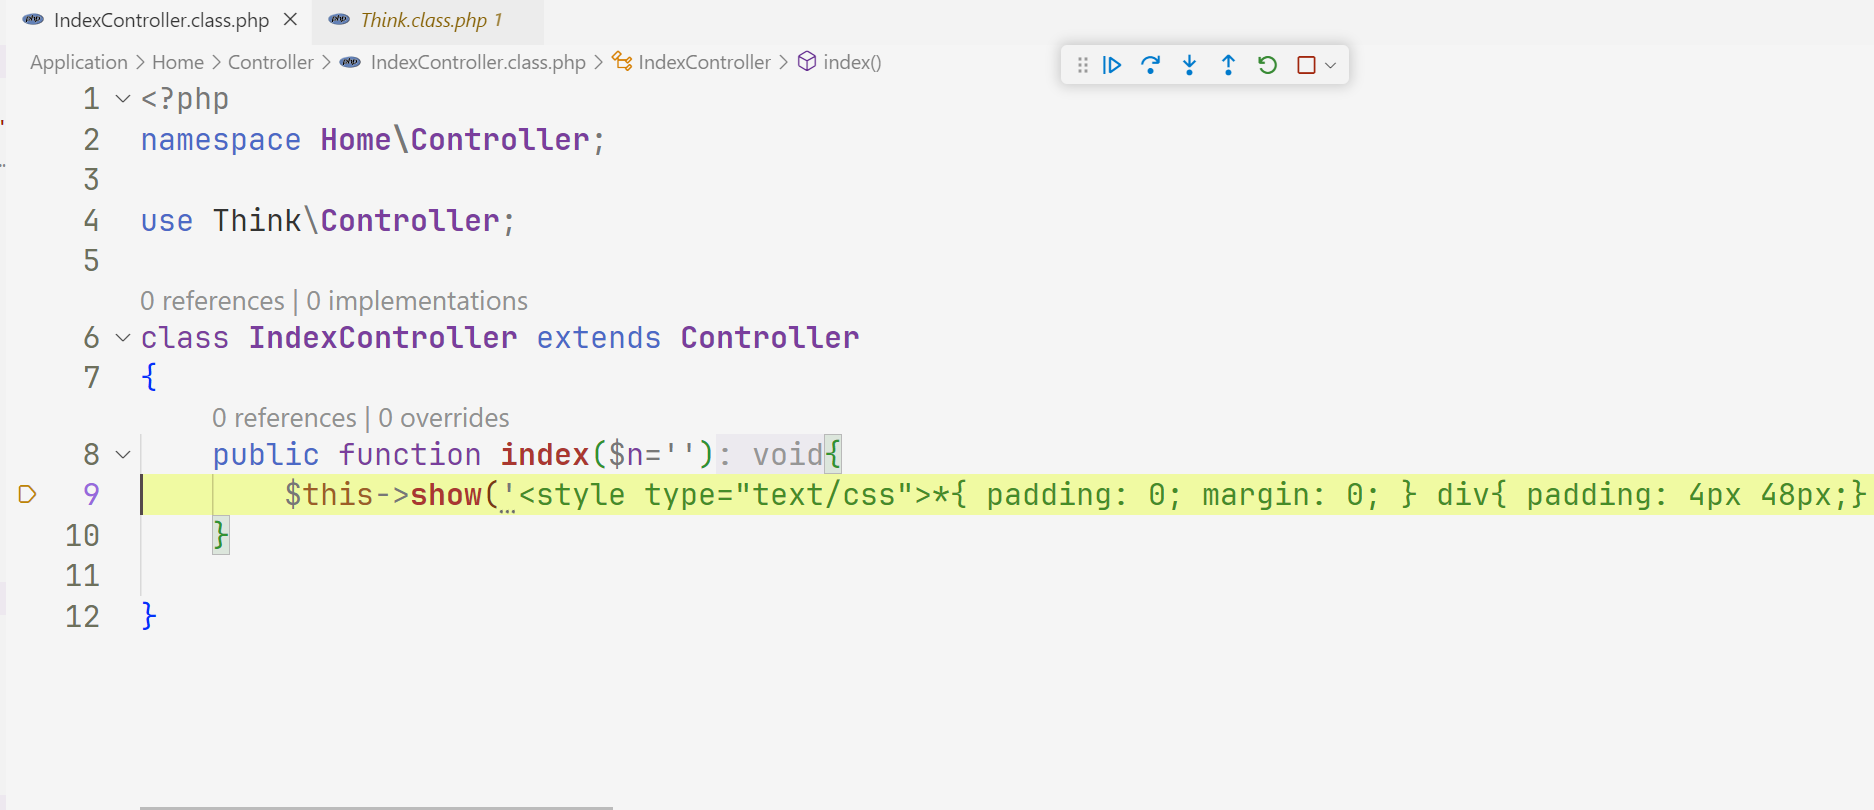This screenshot has width=1874, height=810.
Task: Click the Step Over debug icon
Action: [1150, 65]
